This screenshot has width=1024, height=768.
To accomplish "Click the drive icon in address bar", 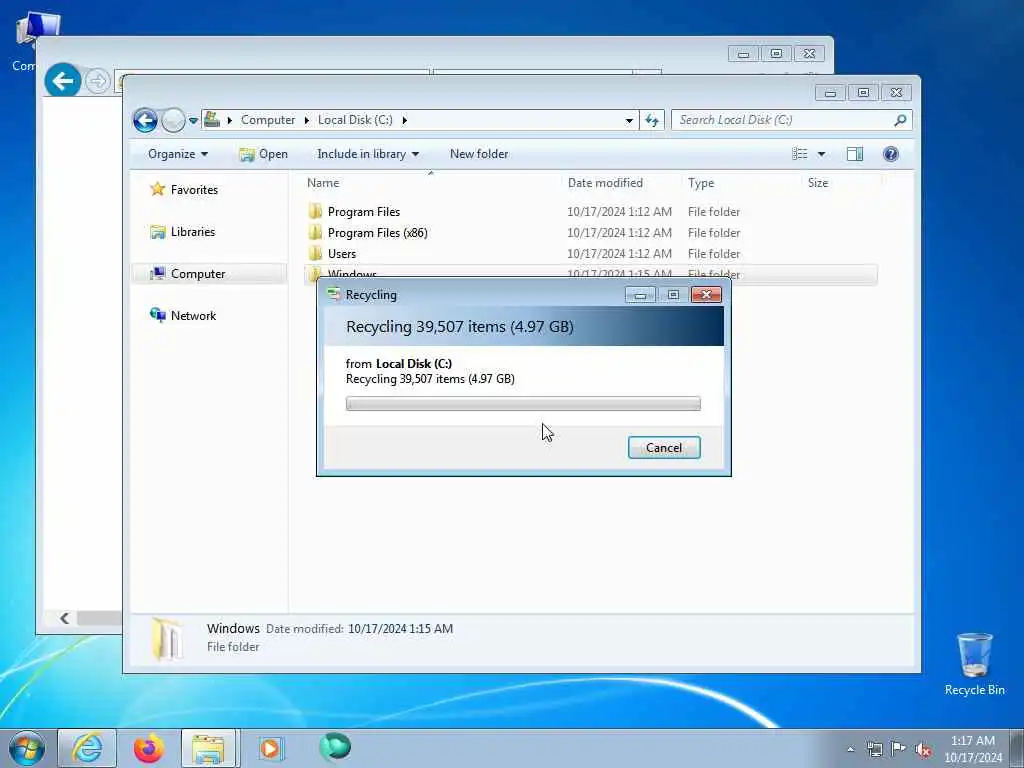I will click(212, 120).
